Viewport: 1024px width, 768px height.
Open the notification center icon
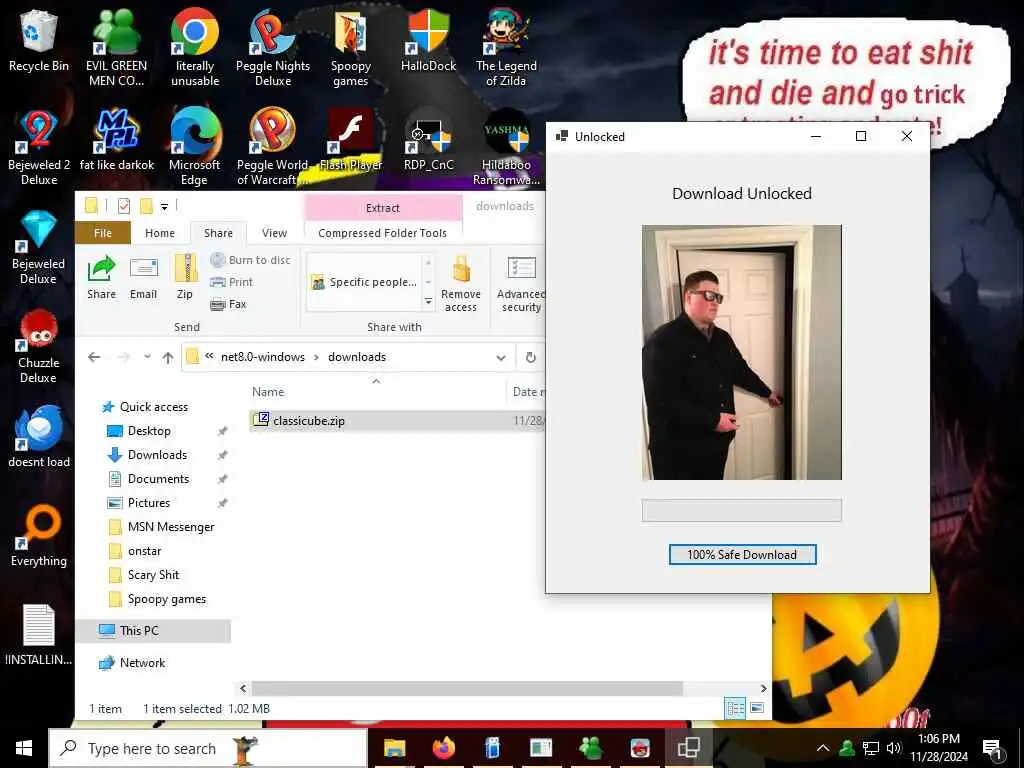[992, 749]
